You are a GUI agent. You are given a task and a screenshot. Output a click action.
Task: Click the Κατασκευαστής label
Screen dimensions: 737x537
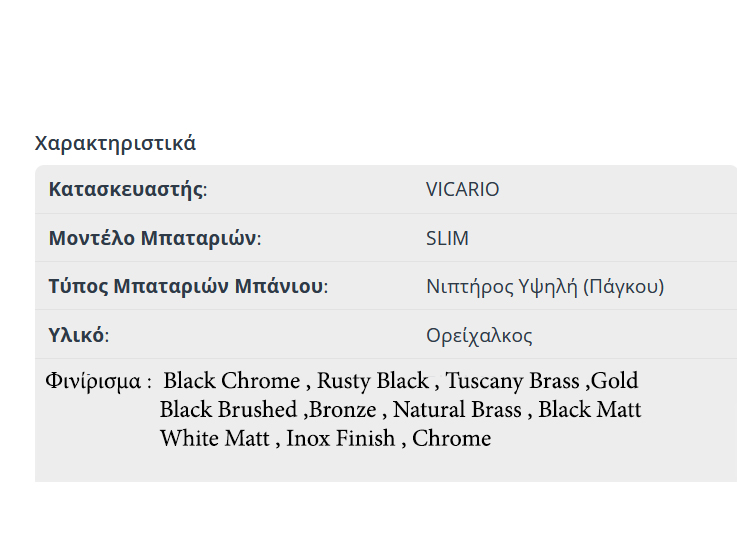coord(128,190)
